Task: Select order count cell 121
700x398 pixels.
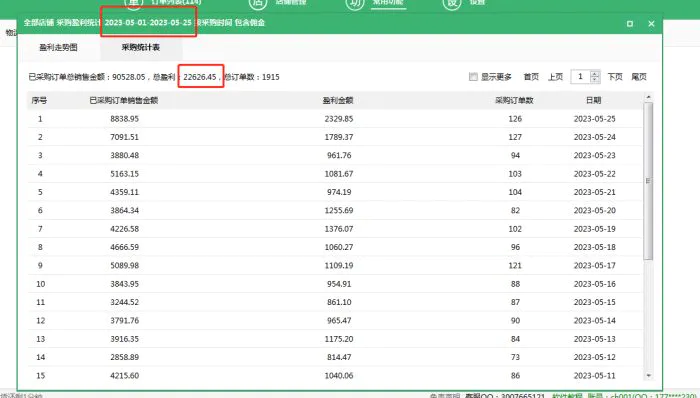Action: click(515, 265)
